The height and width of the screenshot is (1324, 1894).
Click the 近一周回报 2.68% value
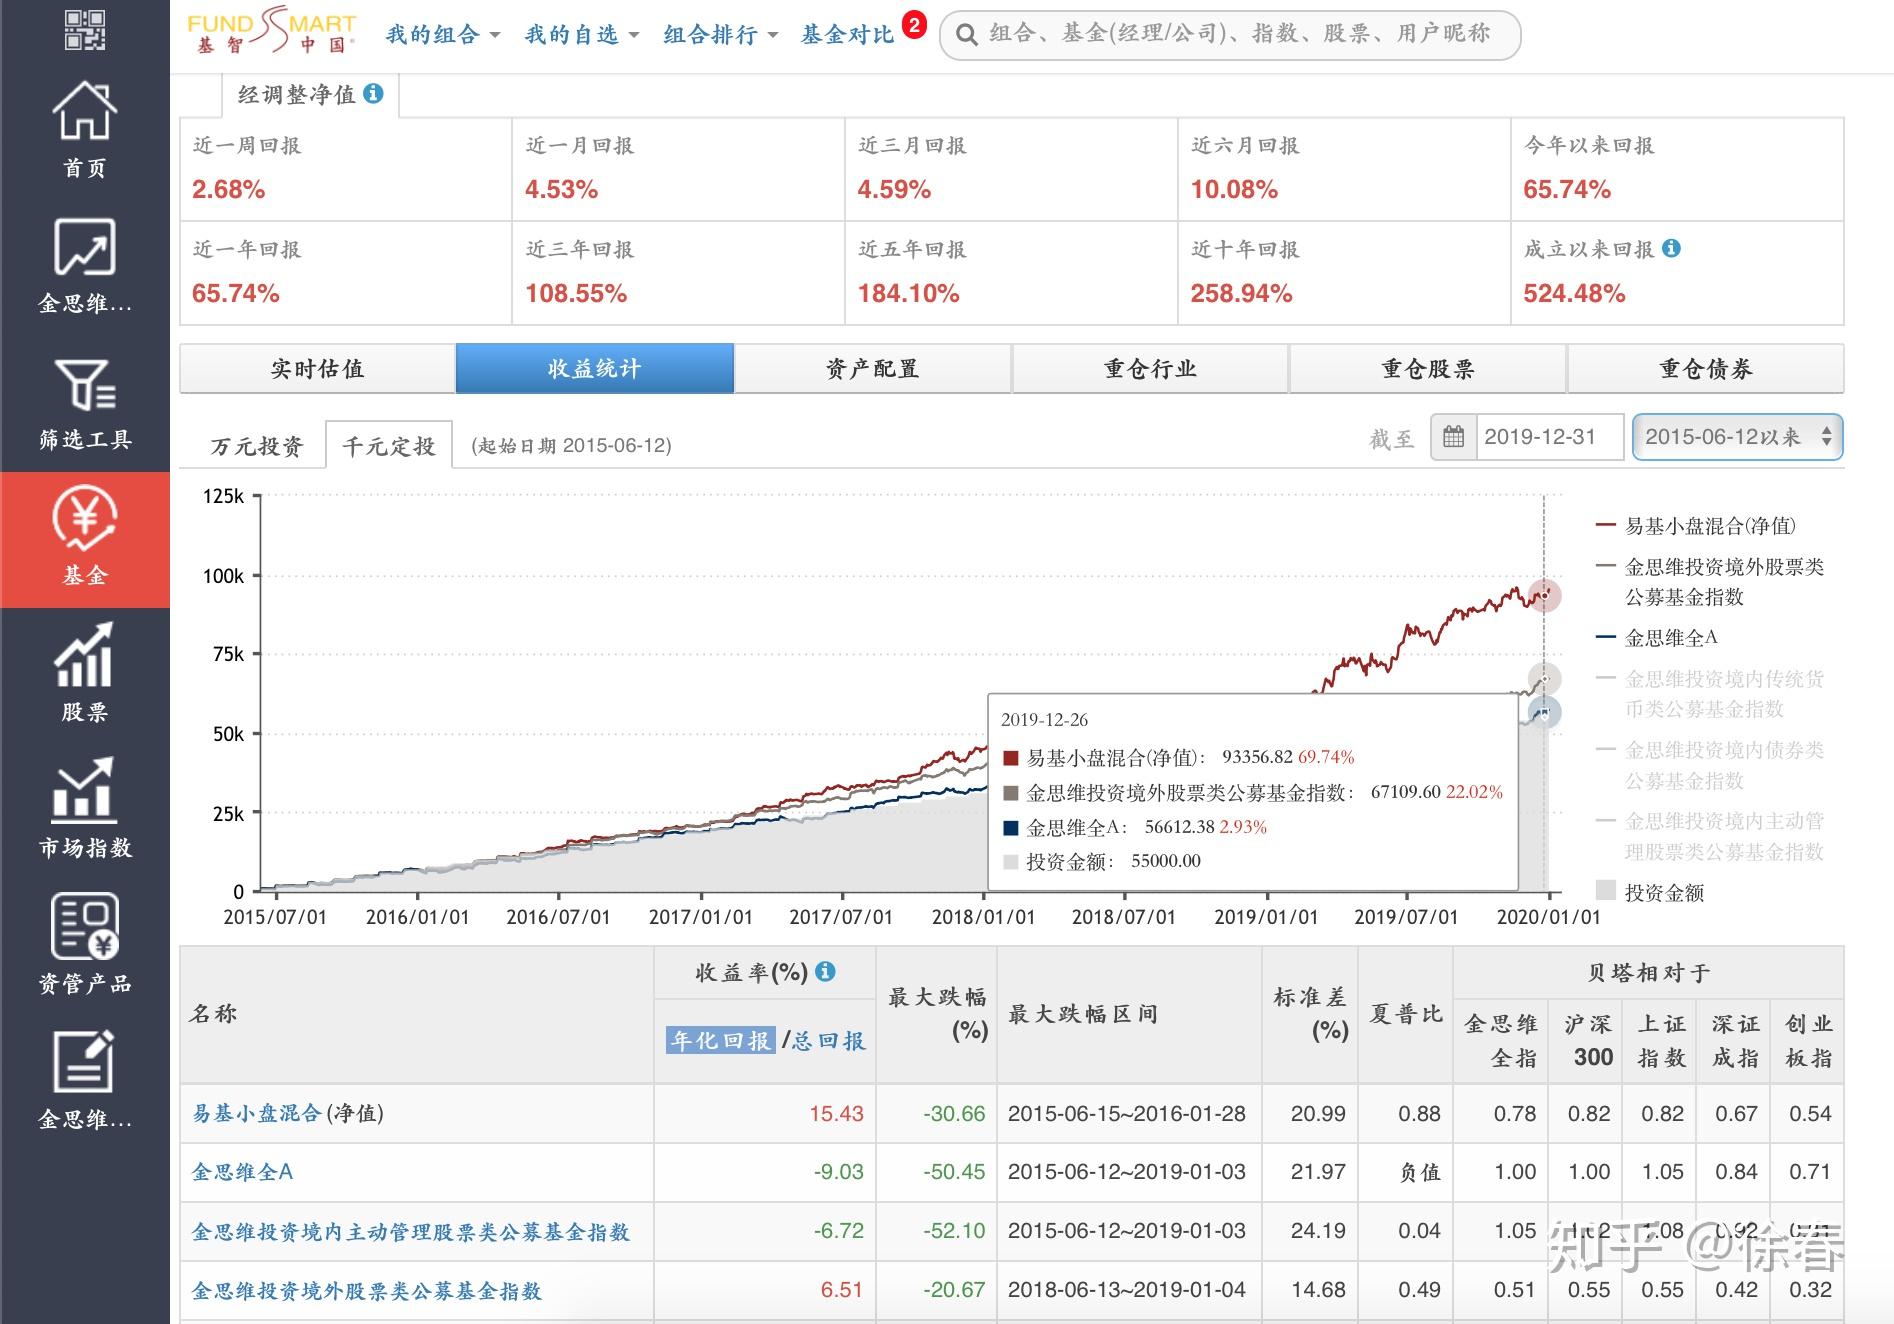(x=228, y=189)
